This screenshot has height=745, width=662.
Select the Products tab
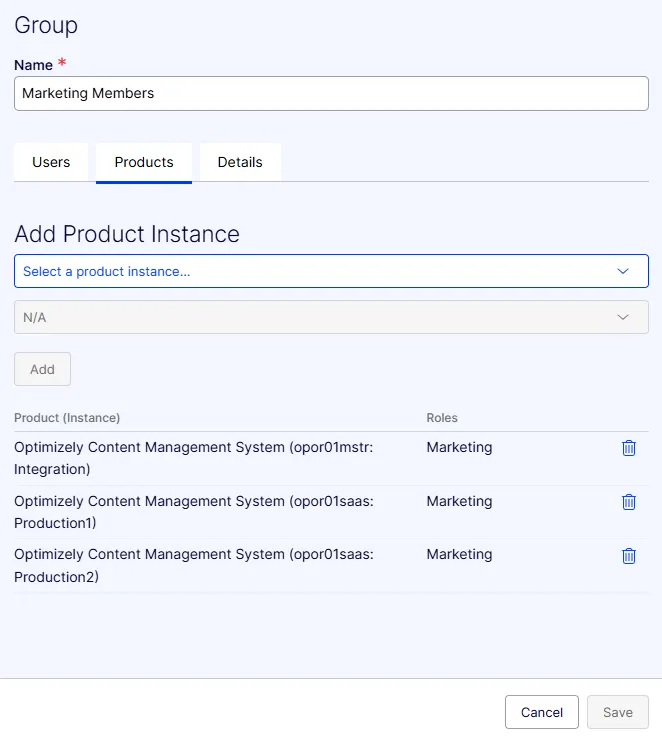144,162
